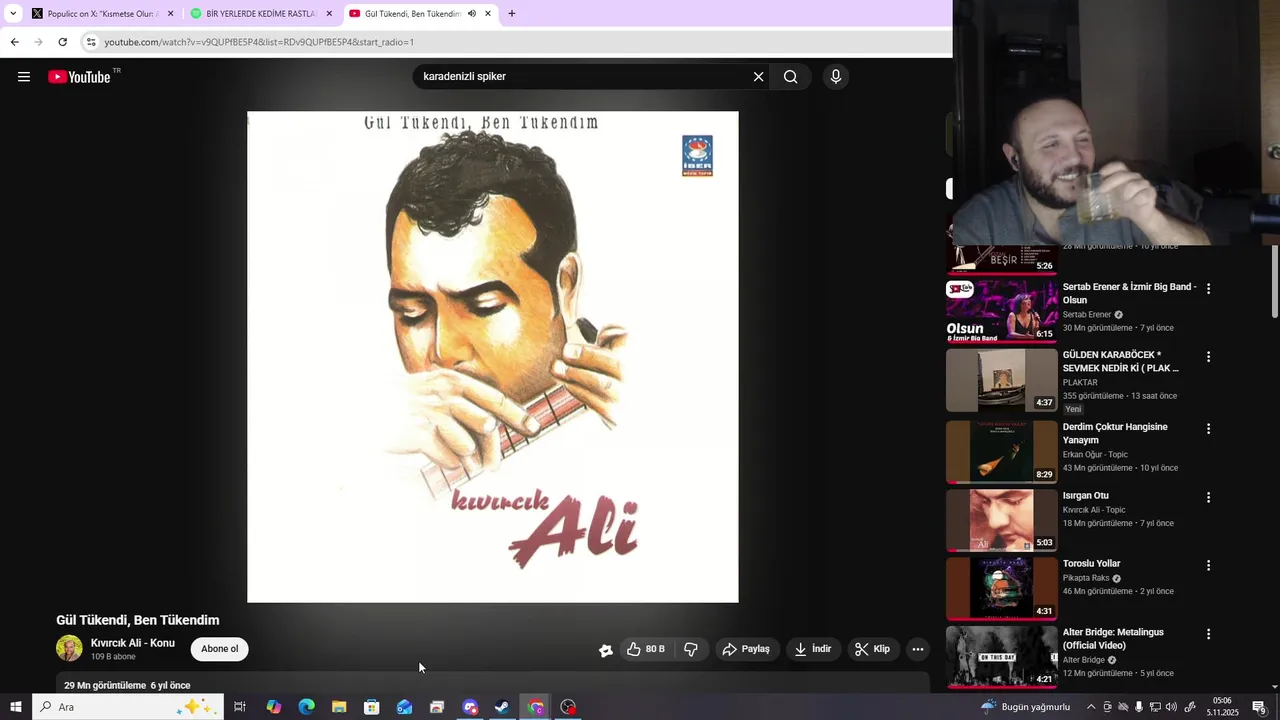Open the Bugün yağmurlu weather widget
Screen dimensions: 1280x720
(x=1025, y=707)
